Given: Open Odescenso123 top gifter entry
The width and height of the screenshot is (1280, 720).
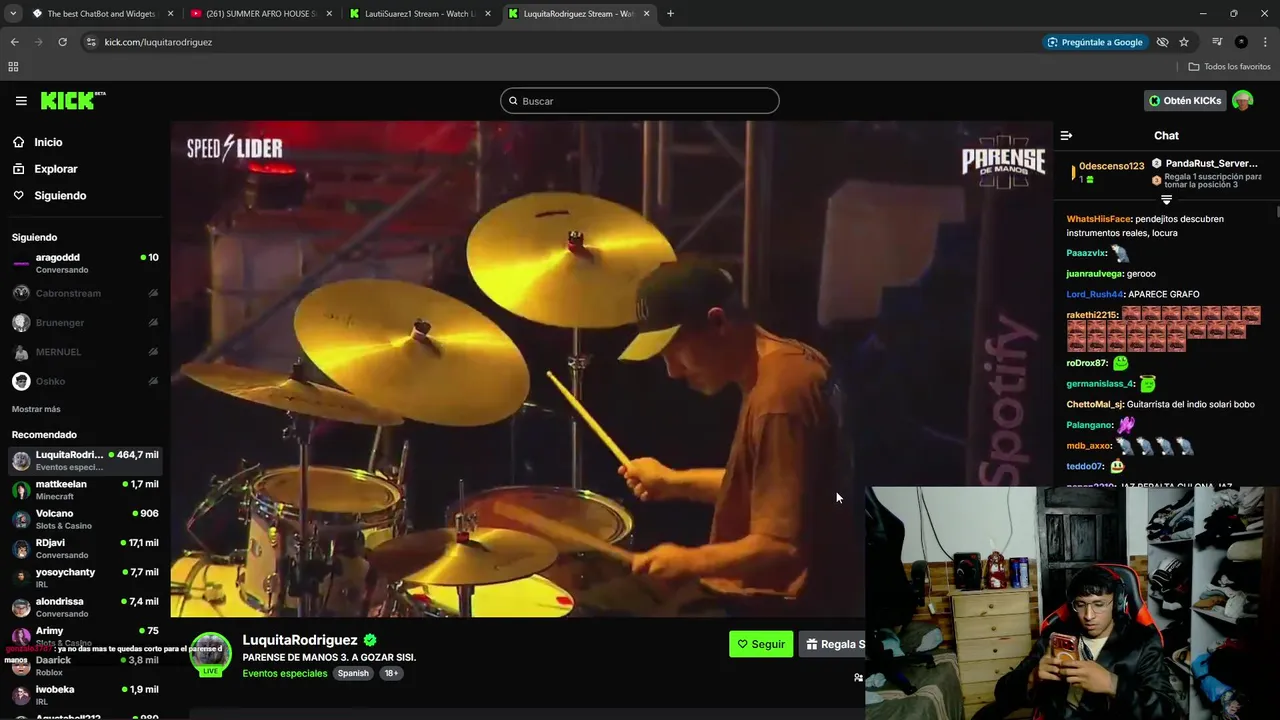Looking at the screenshot, I should [x=1108, y=172].
